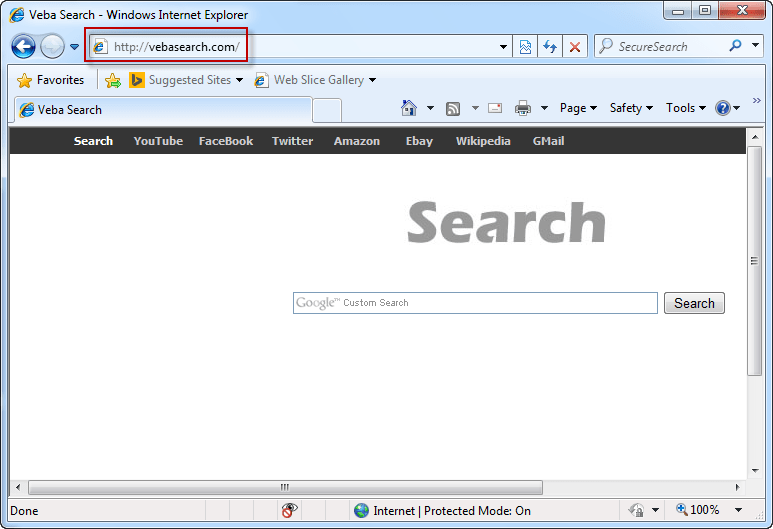Open Suggested Sites in favorites bar
Screen dimensions: 773x529
(x=186, y=80)
